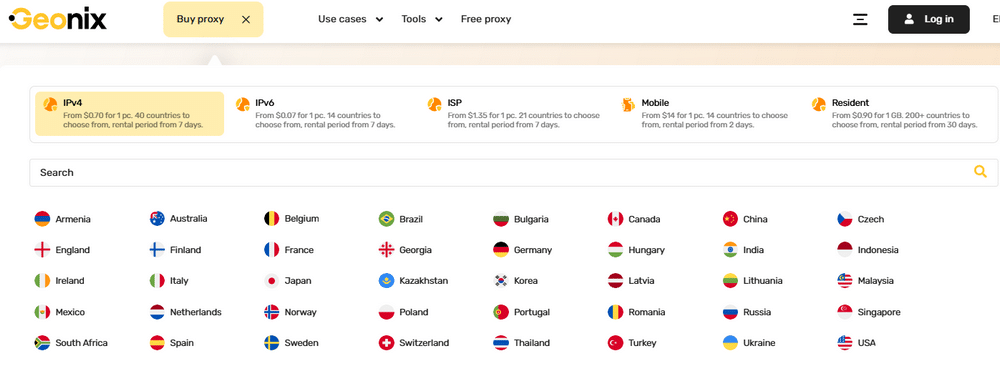Click the Armenia flag icon
This screenshot has width=1000, height=379.
[x=42, y=219]
